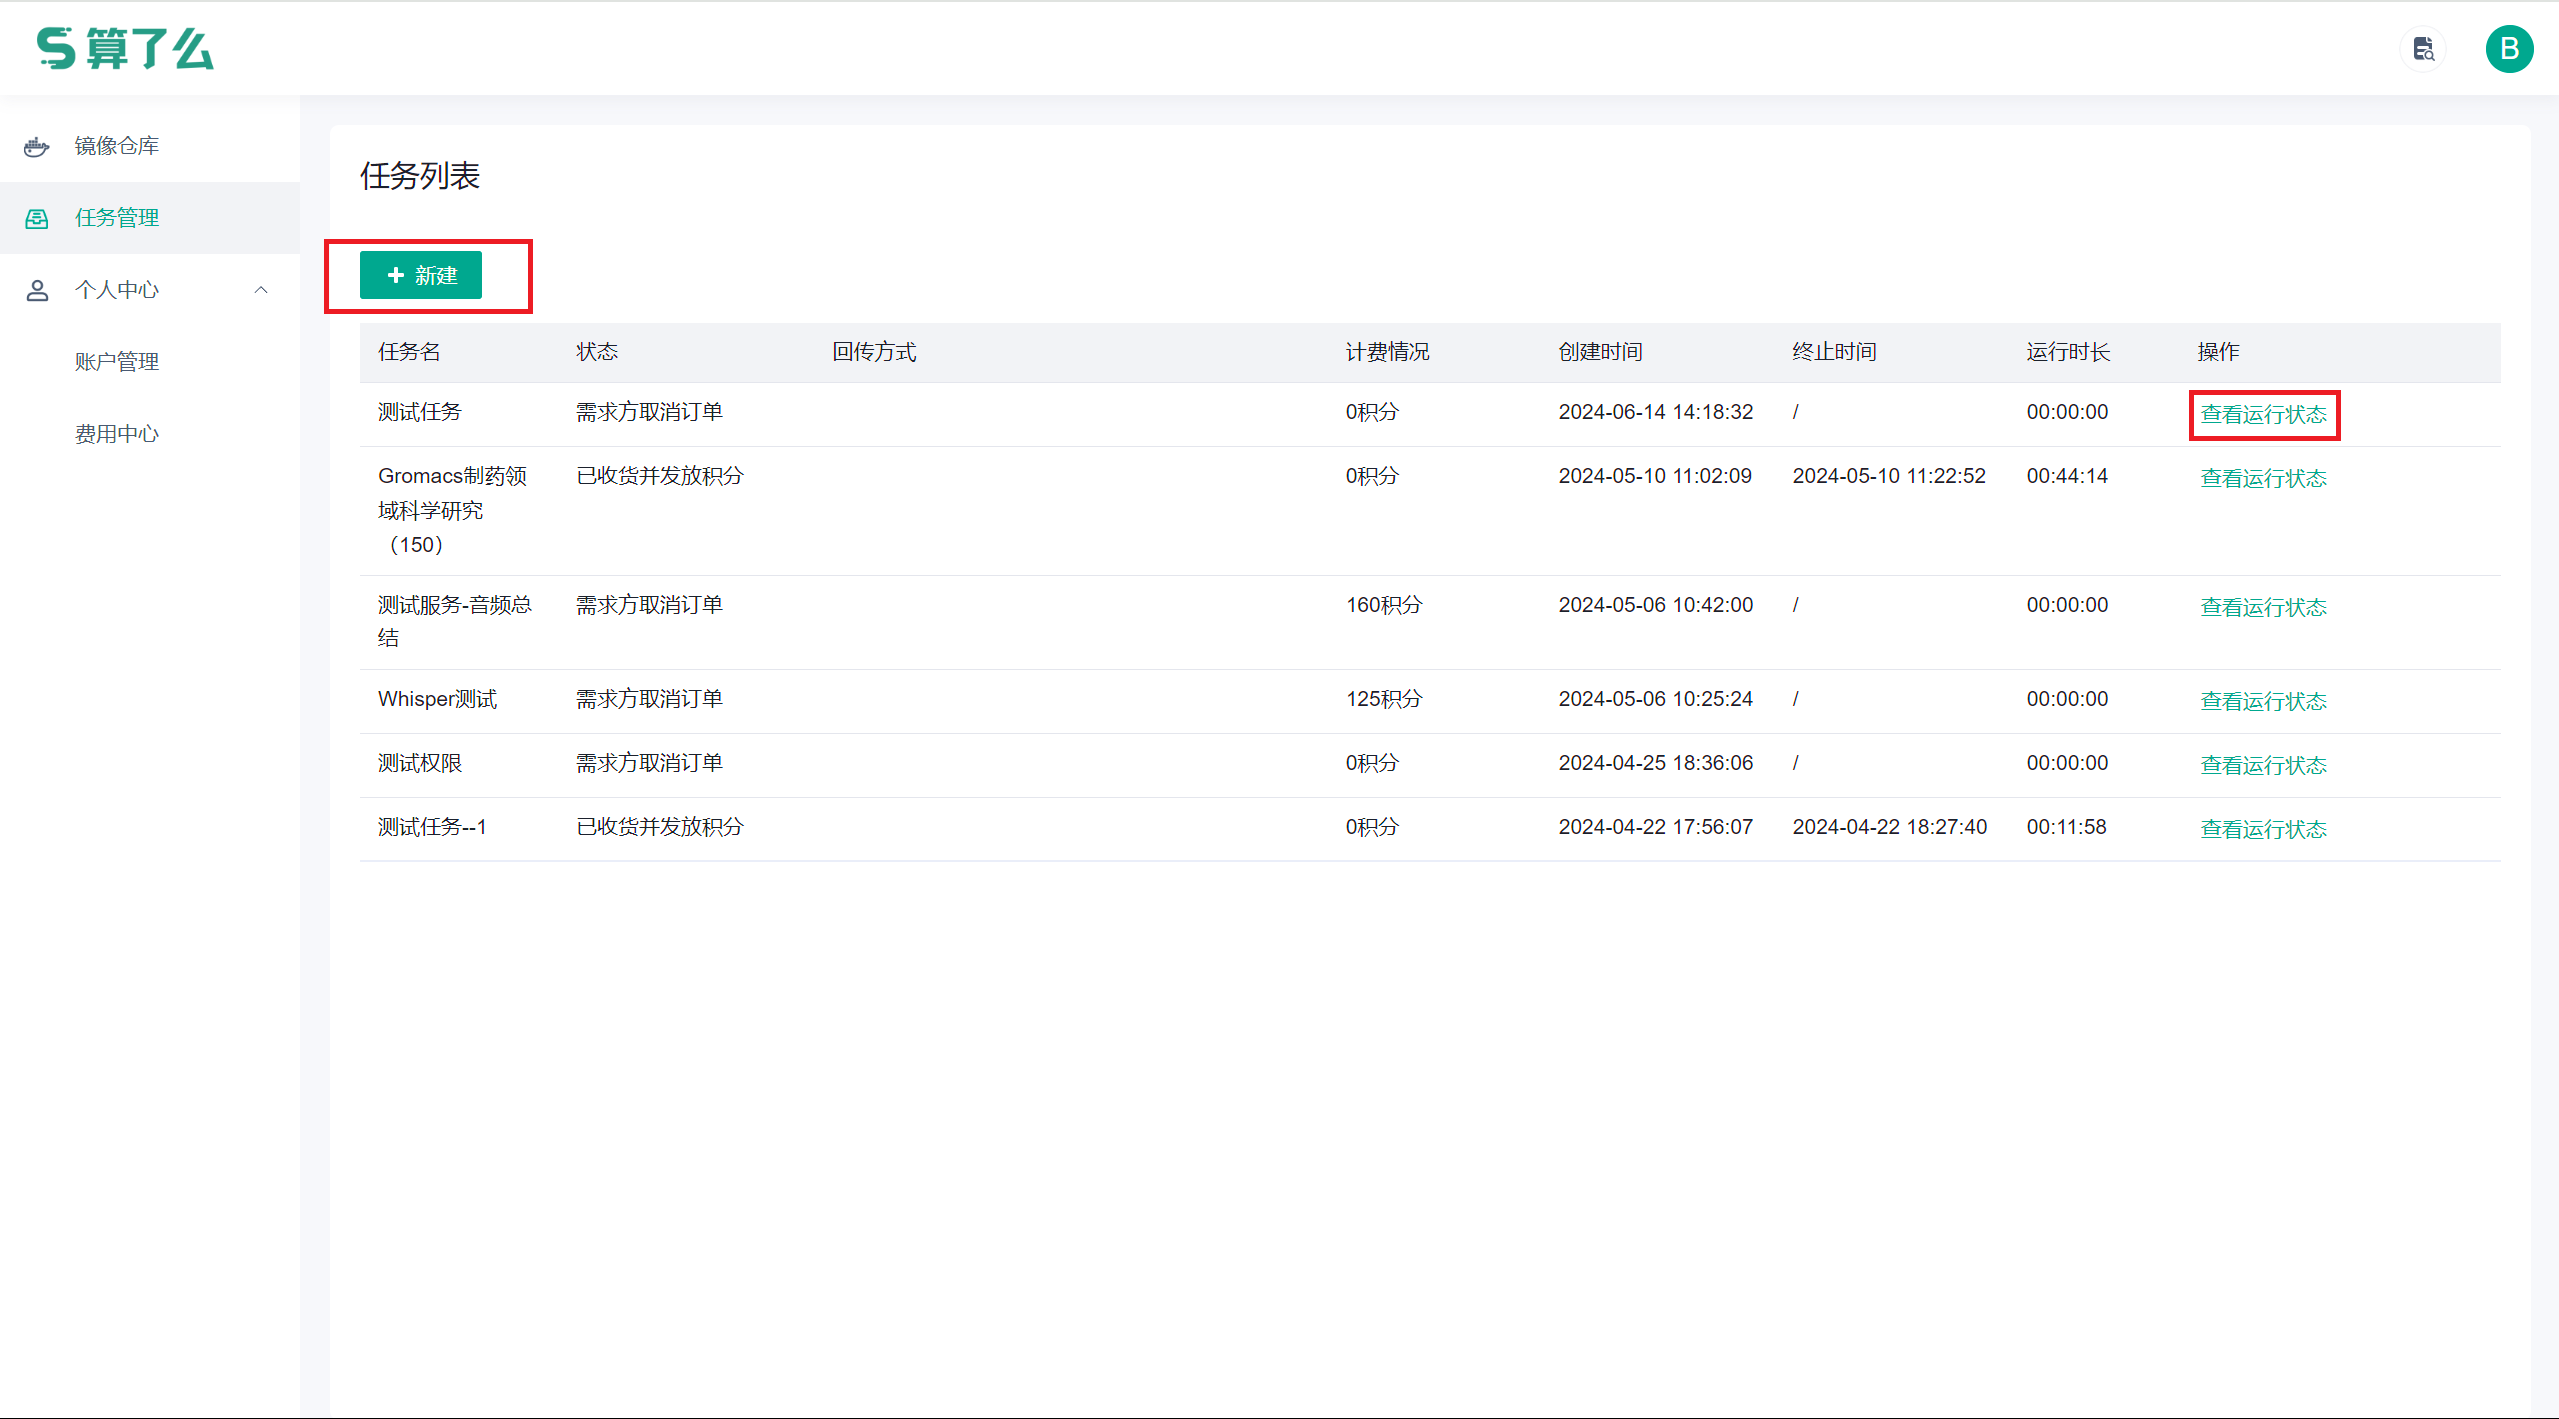Click end time 2024-05-10 11:22:52
This screenshot has height=1419, width=2559.
click(x=1889, y=476)
